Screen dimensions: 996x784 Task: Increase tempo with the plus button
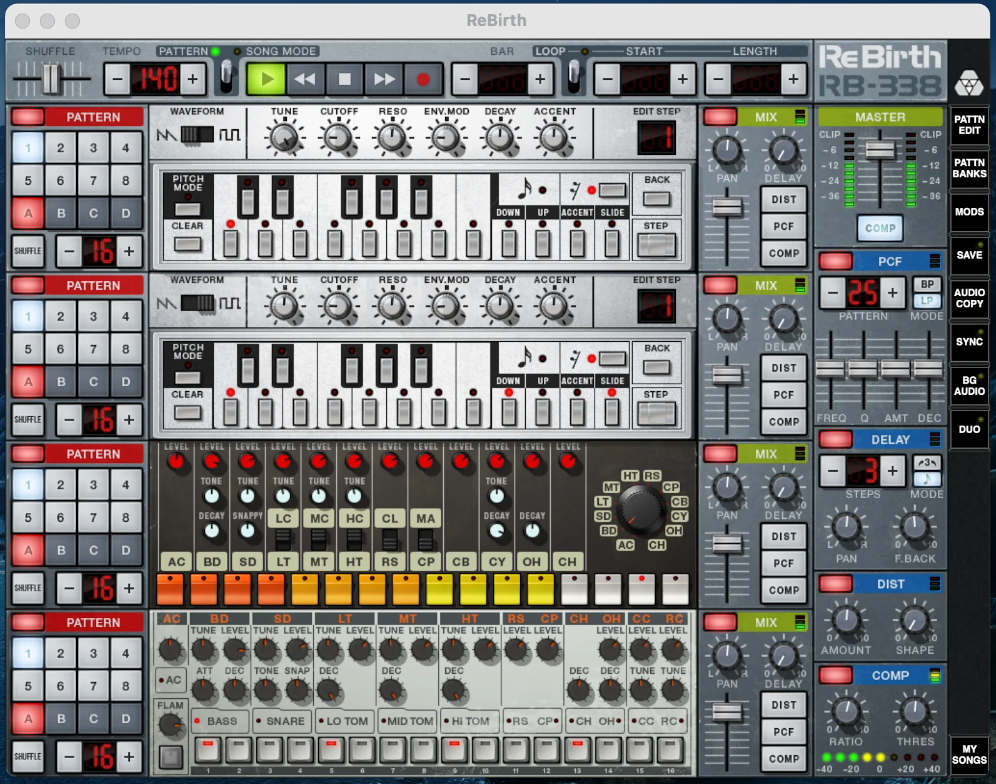click(x=192, y=78)
